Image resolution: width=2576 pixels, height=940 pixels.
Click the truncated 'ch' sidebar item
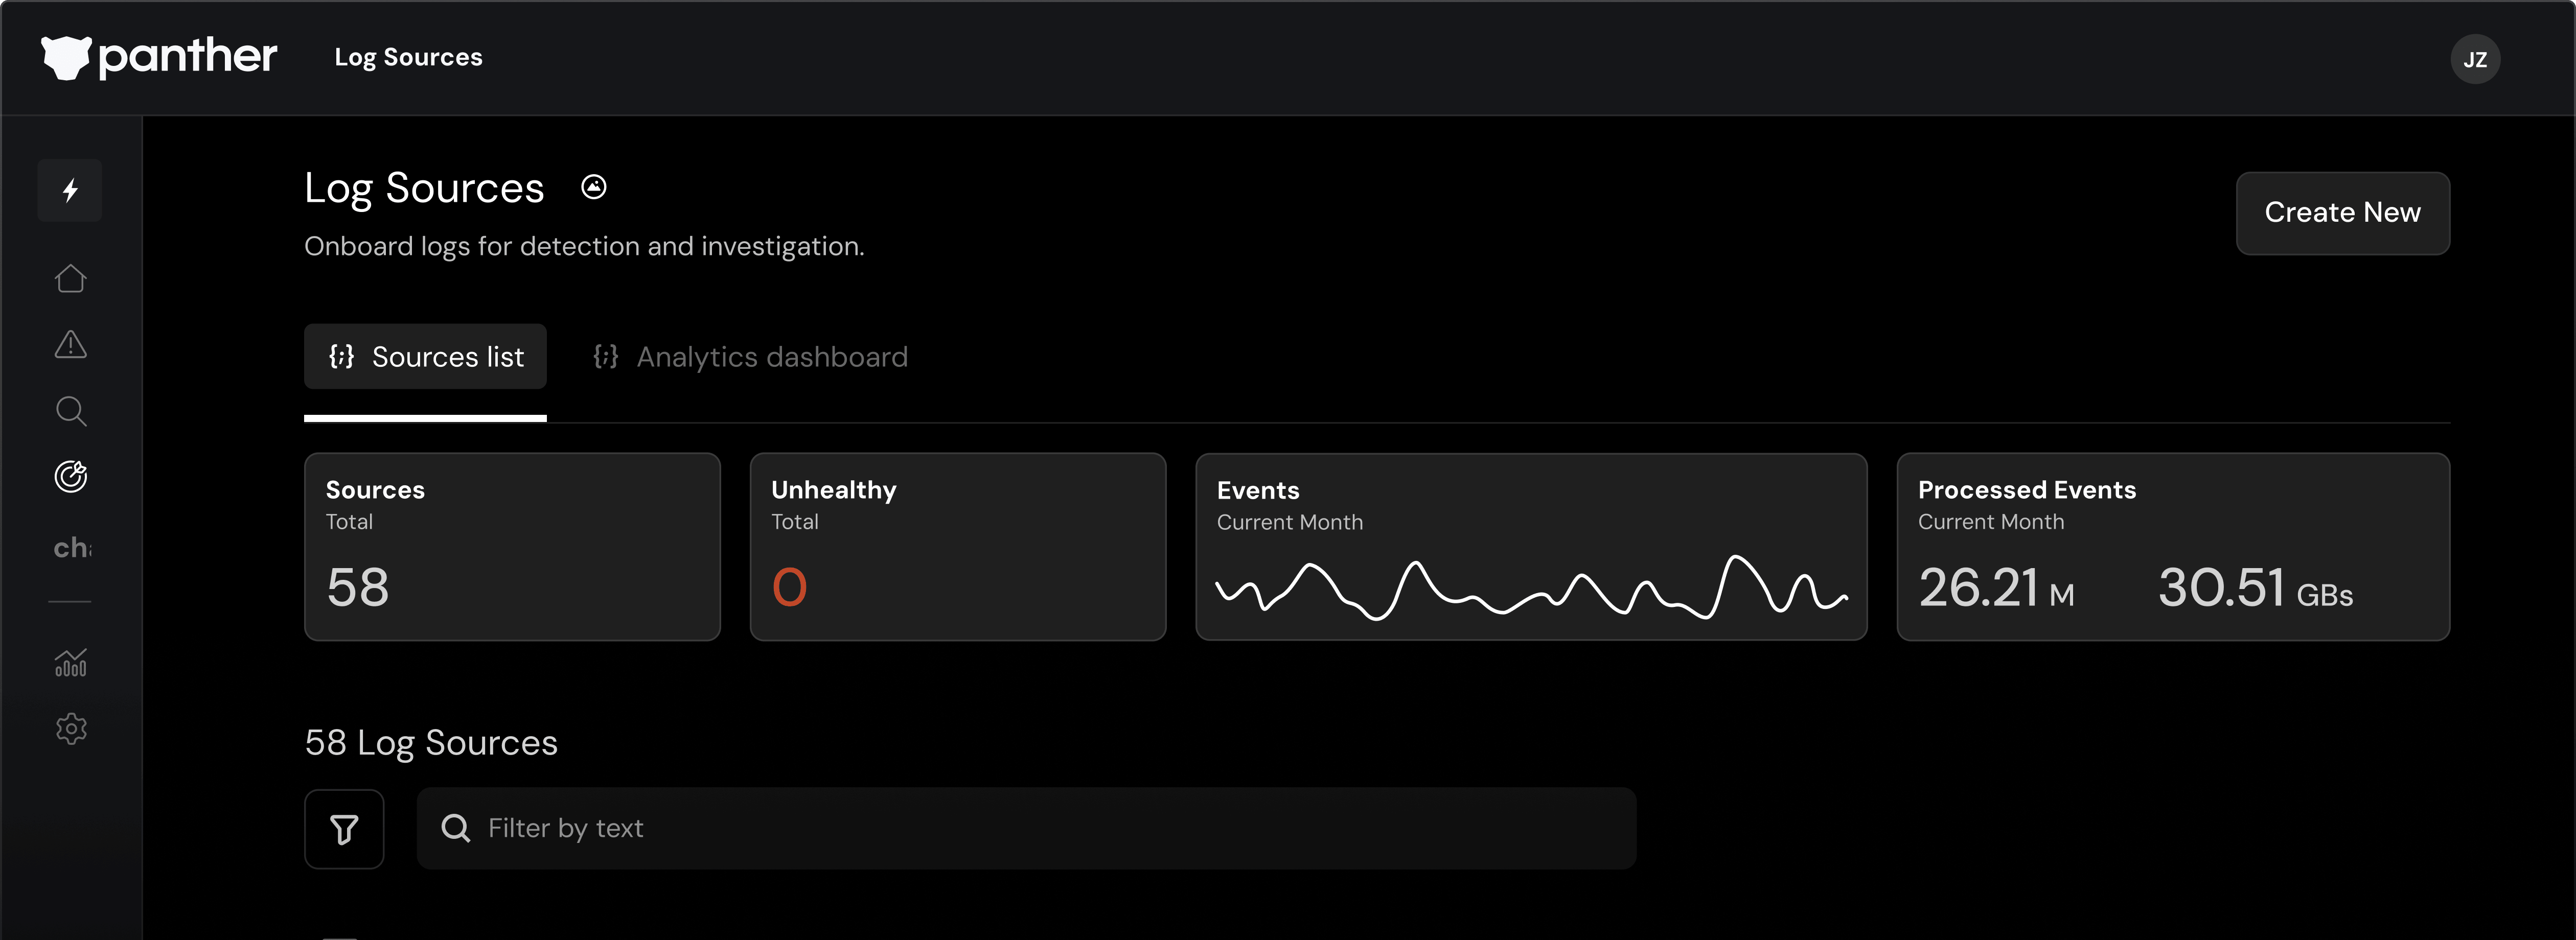72,548
